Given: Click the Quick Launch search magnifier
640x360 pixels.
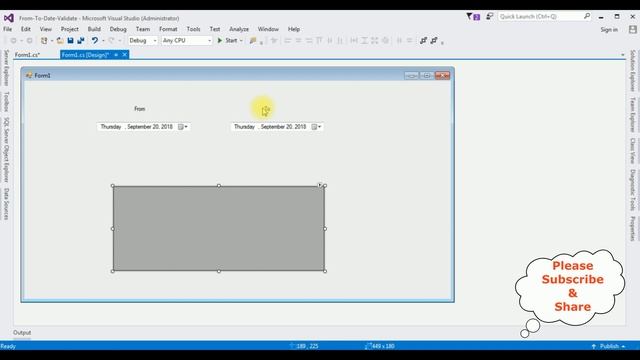Looking at the screenshot, I should pyautogui.click(x=587, y=16).
